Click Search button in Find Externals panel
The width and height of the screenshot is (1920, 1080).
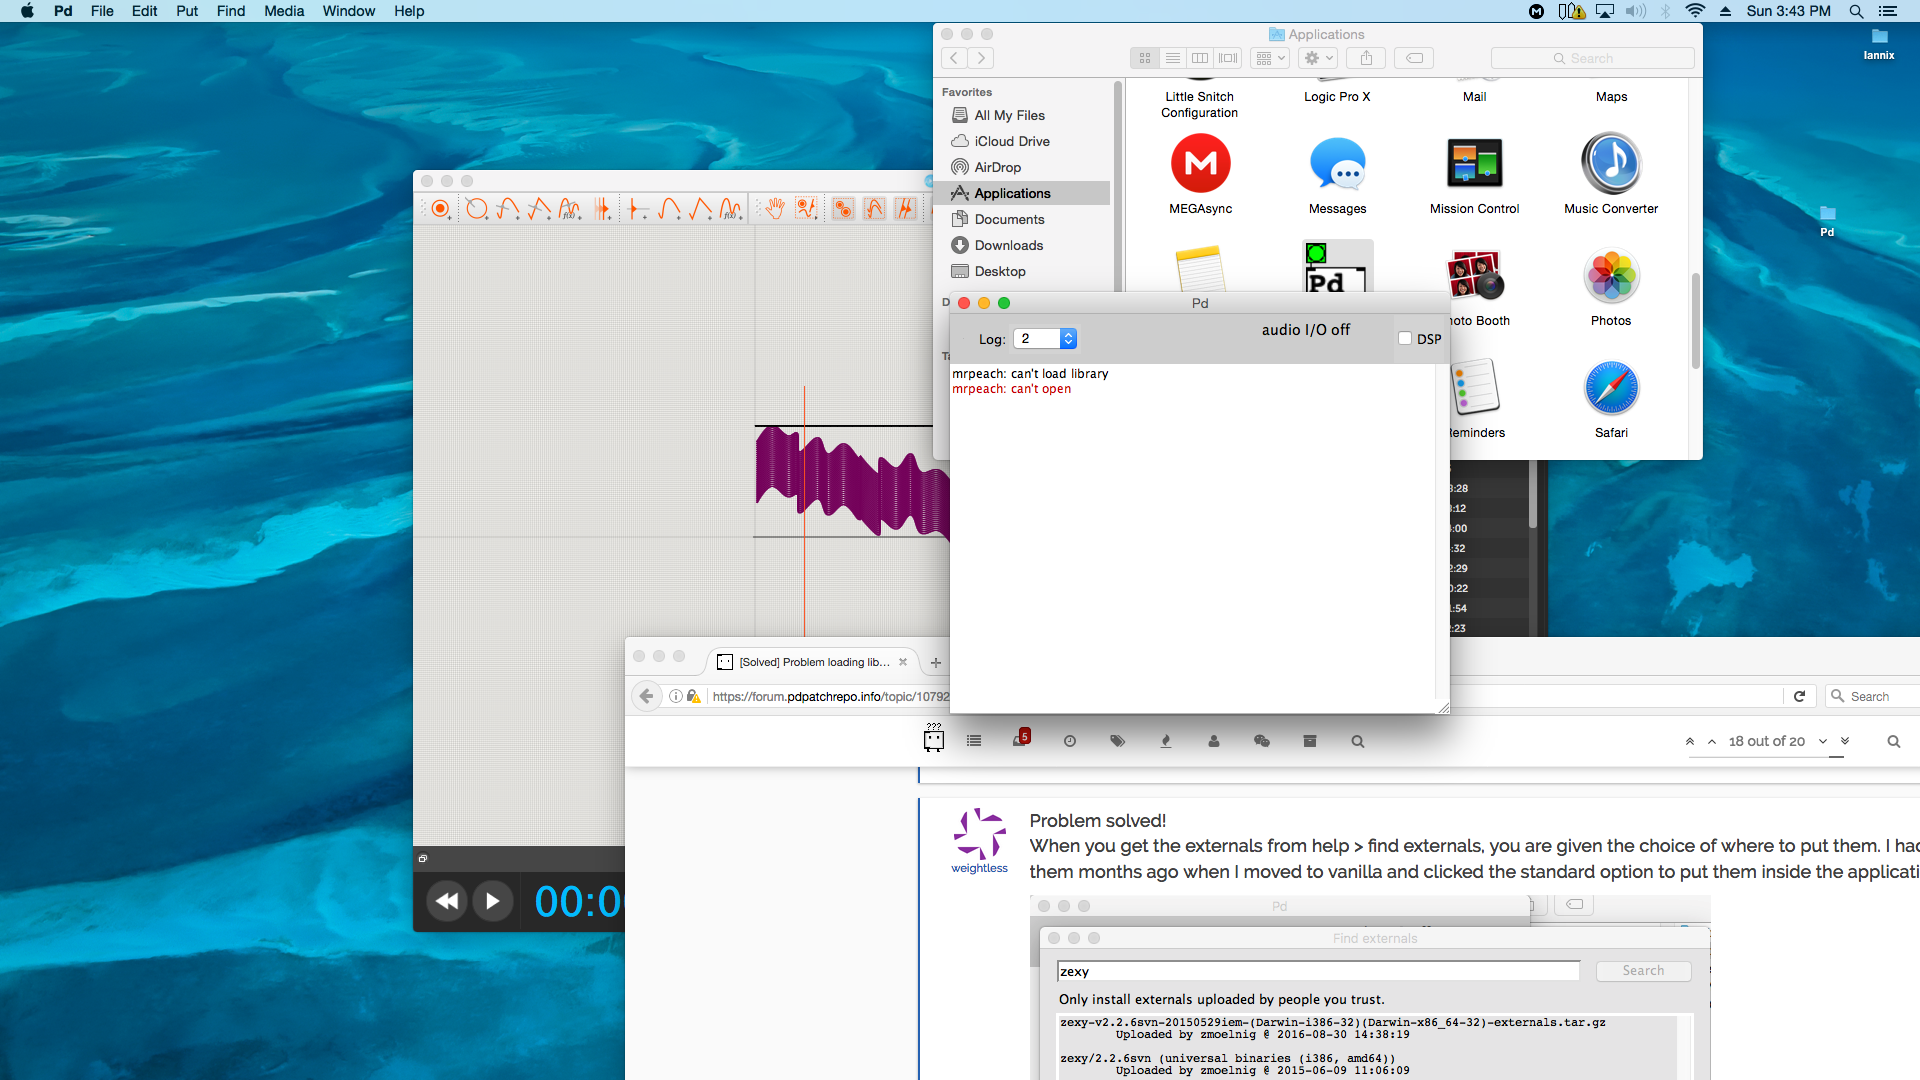tap(1643, 971)
